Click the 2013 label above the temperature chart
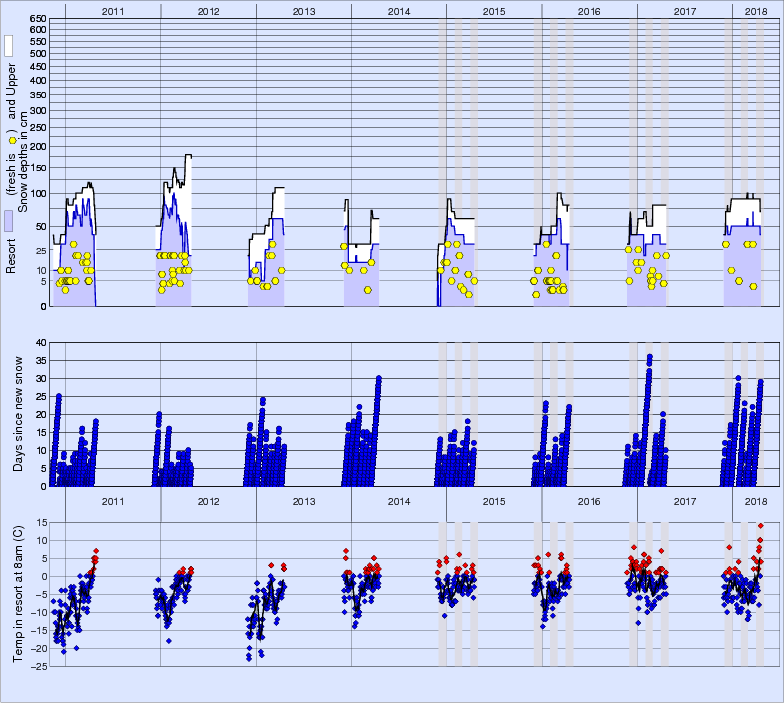Image resolution: width=784 pixels, height=703 pixels. coord(303,501)
